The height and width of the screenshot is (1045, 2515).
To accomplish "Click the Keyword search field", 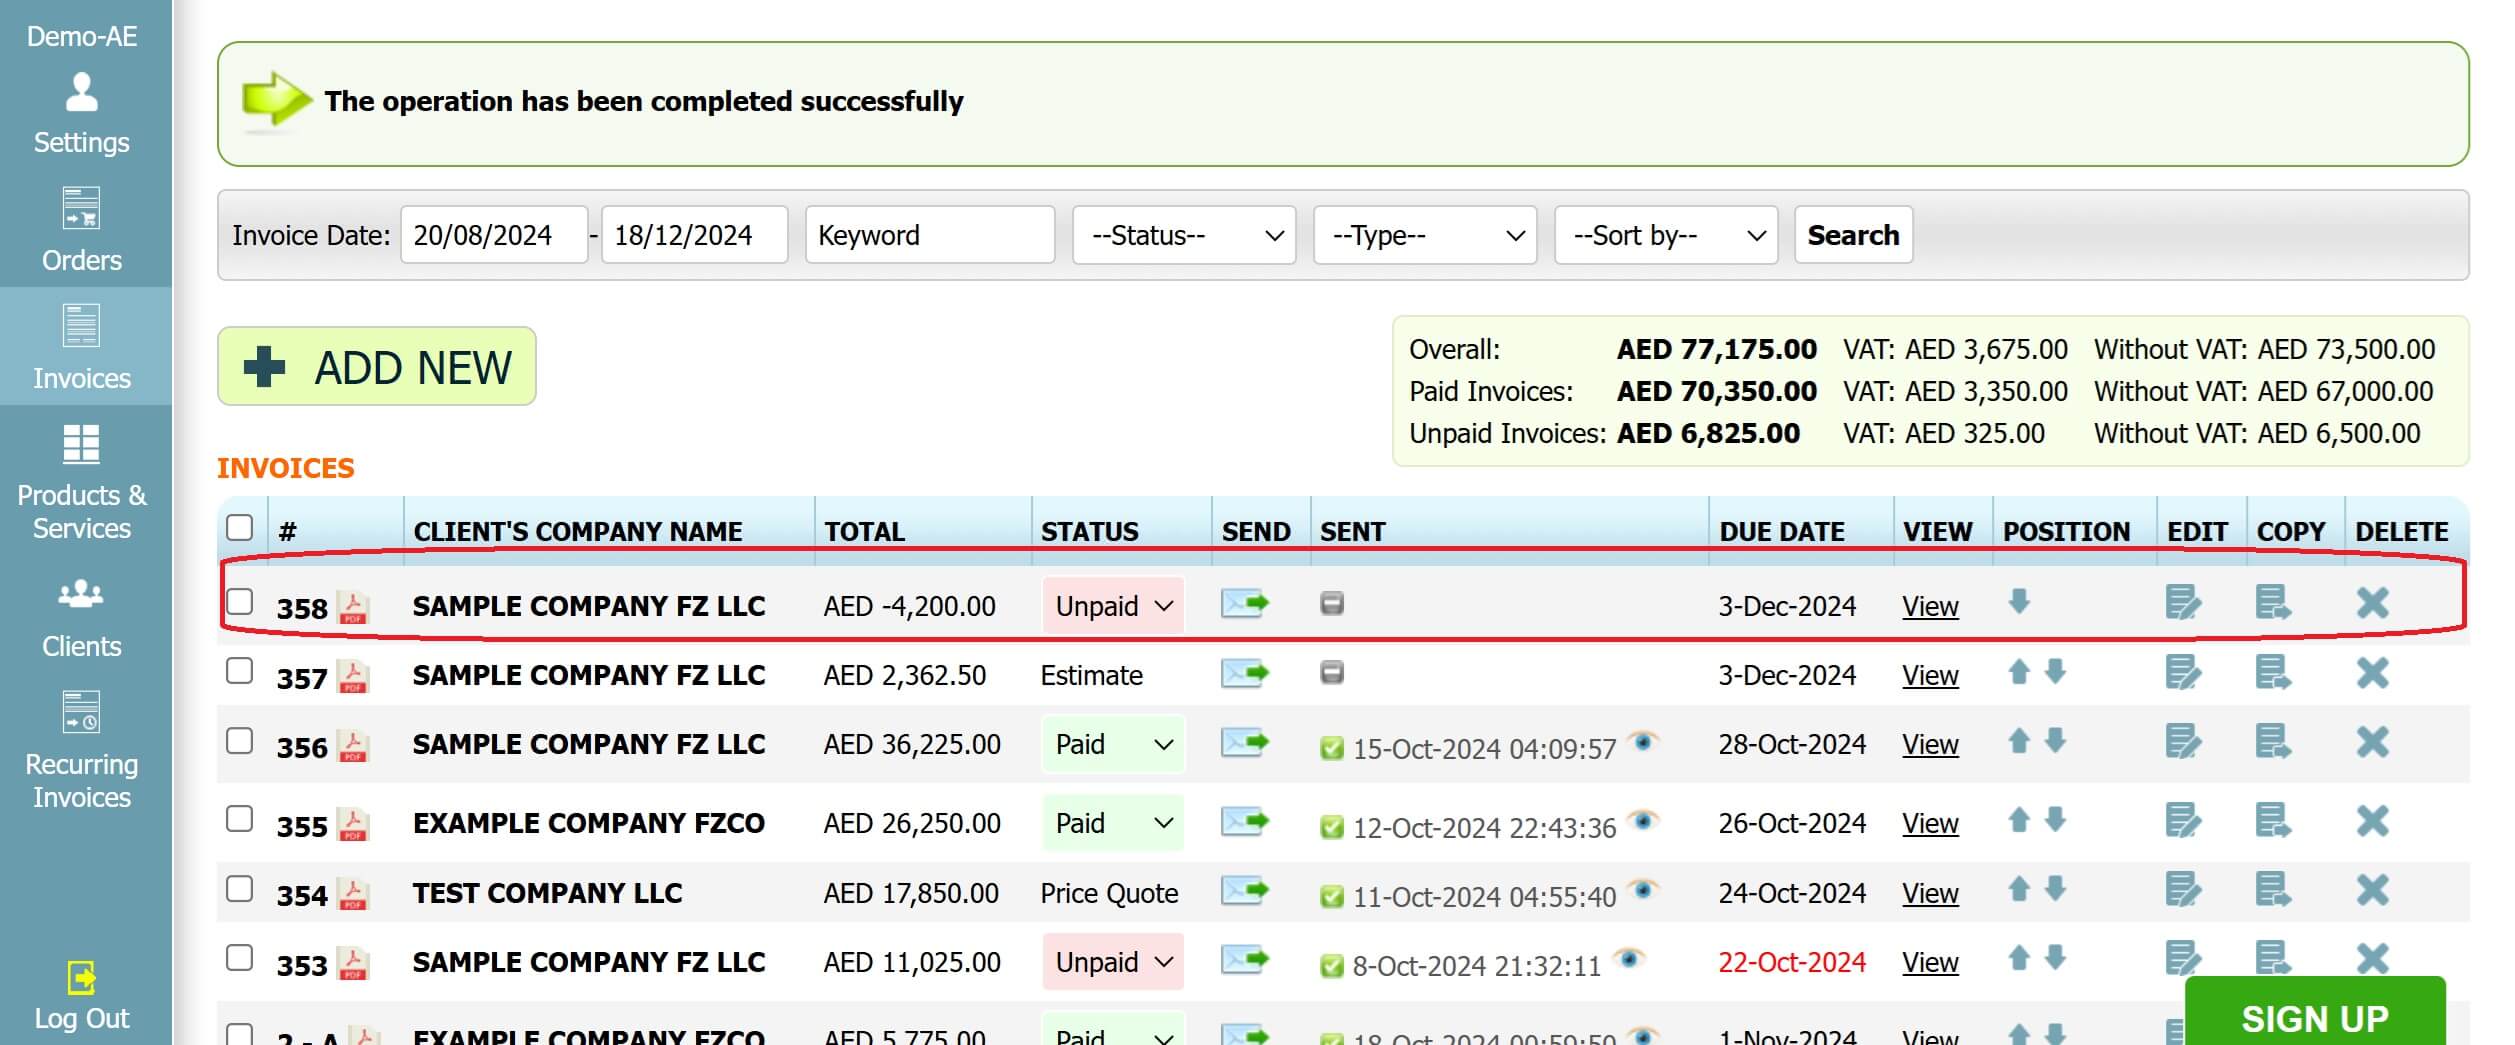I will [929, 236].
